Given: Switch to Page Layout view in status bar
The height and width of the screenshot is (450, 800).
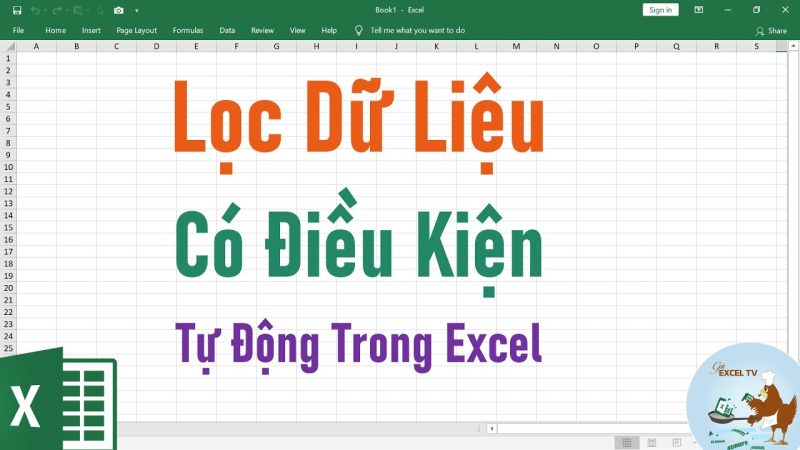Looking at the screenshot, I should [652, 442].
